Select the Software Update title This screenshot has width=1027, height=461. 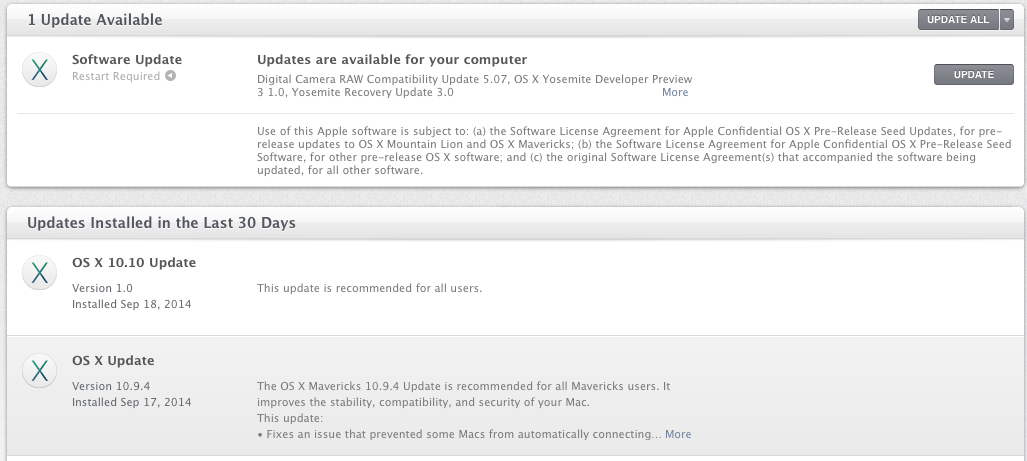[127, 60]
